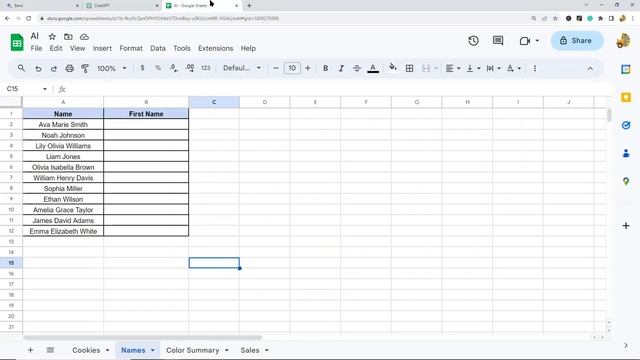Image resolution: width=640 pixels, height=360 pixels.
Task: Open the font family dropdown
Action: 242,68
